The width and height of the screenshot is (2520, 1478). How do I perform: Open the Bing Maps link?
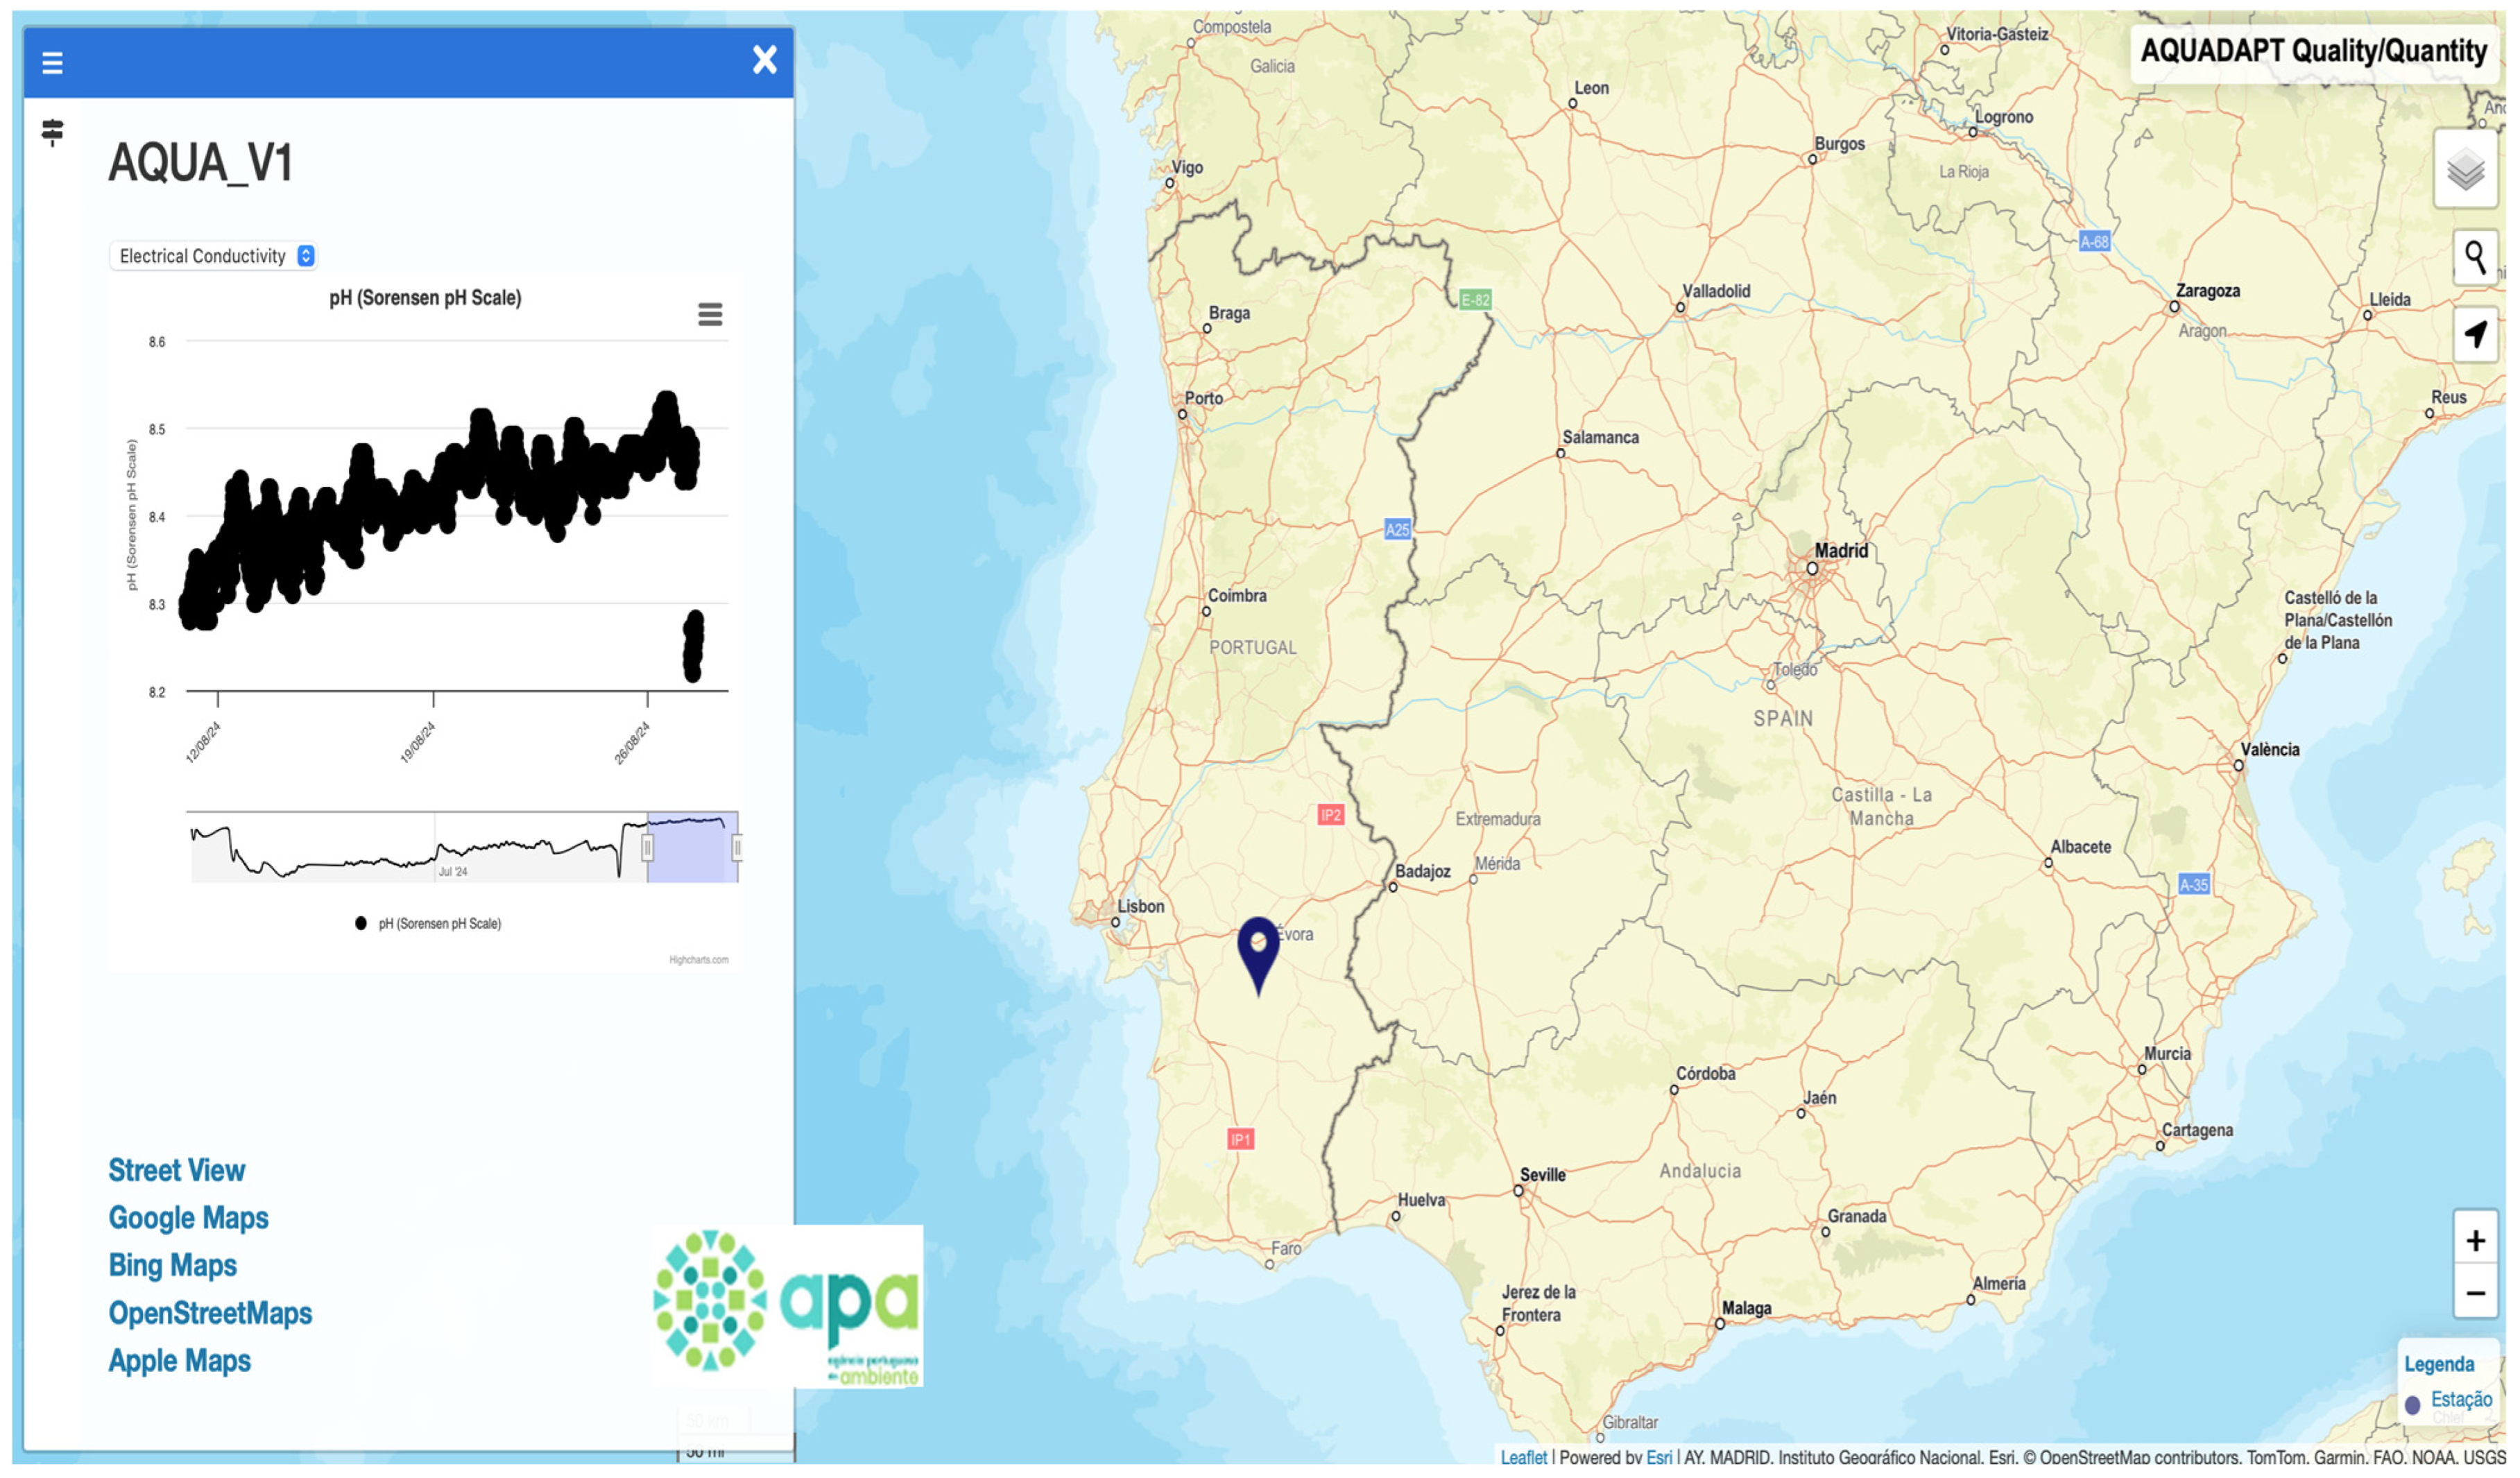173,1265
